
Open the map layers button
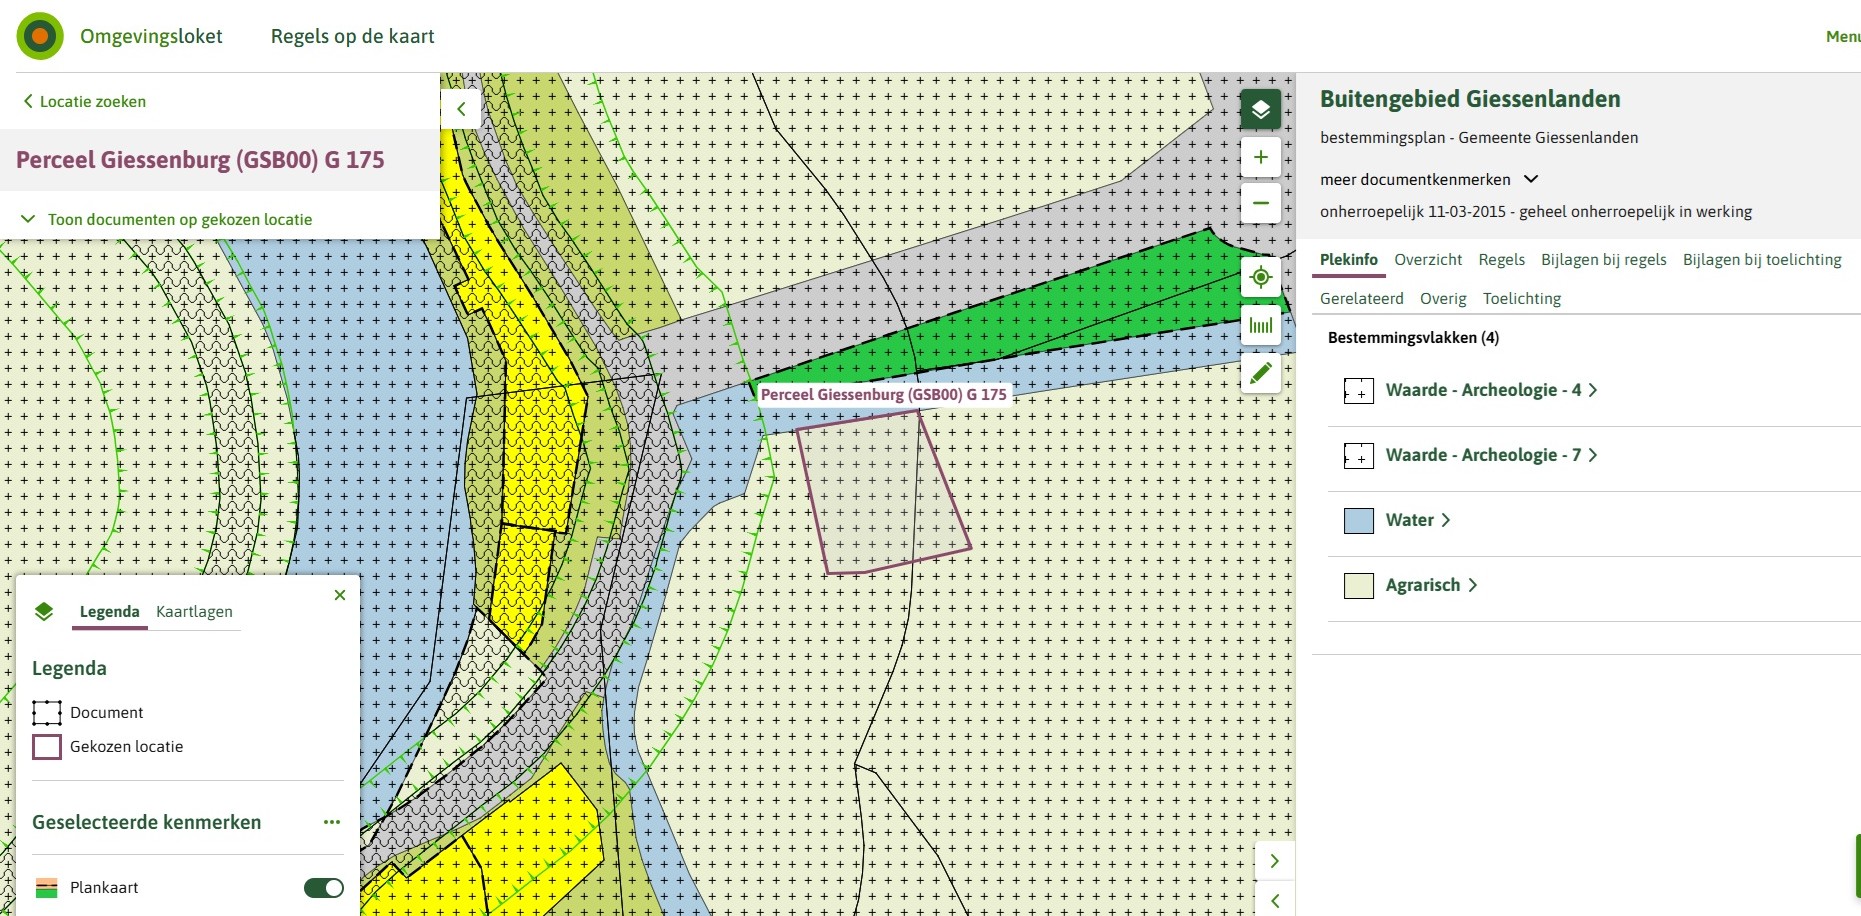(1260, 109)
